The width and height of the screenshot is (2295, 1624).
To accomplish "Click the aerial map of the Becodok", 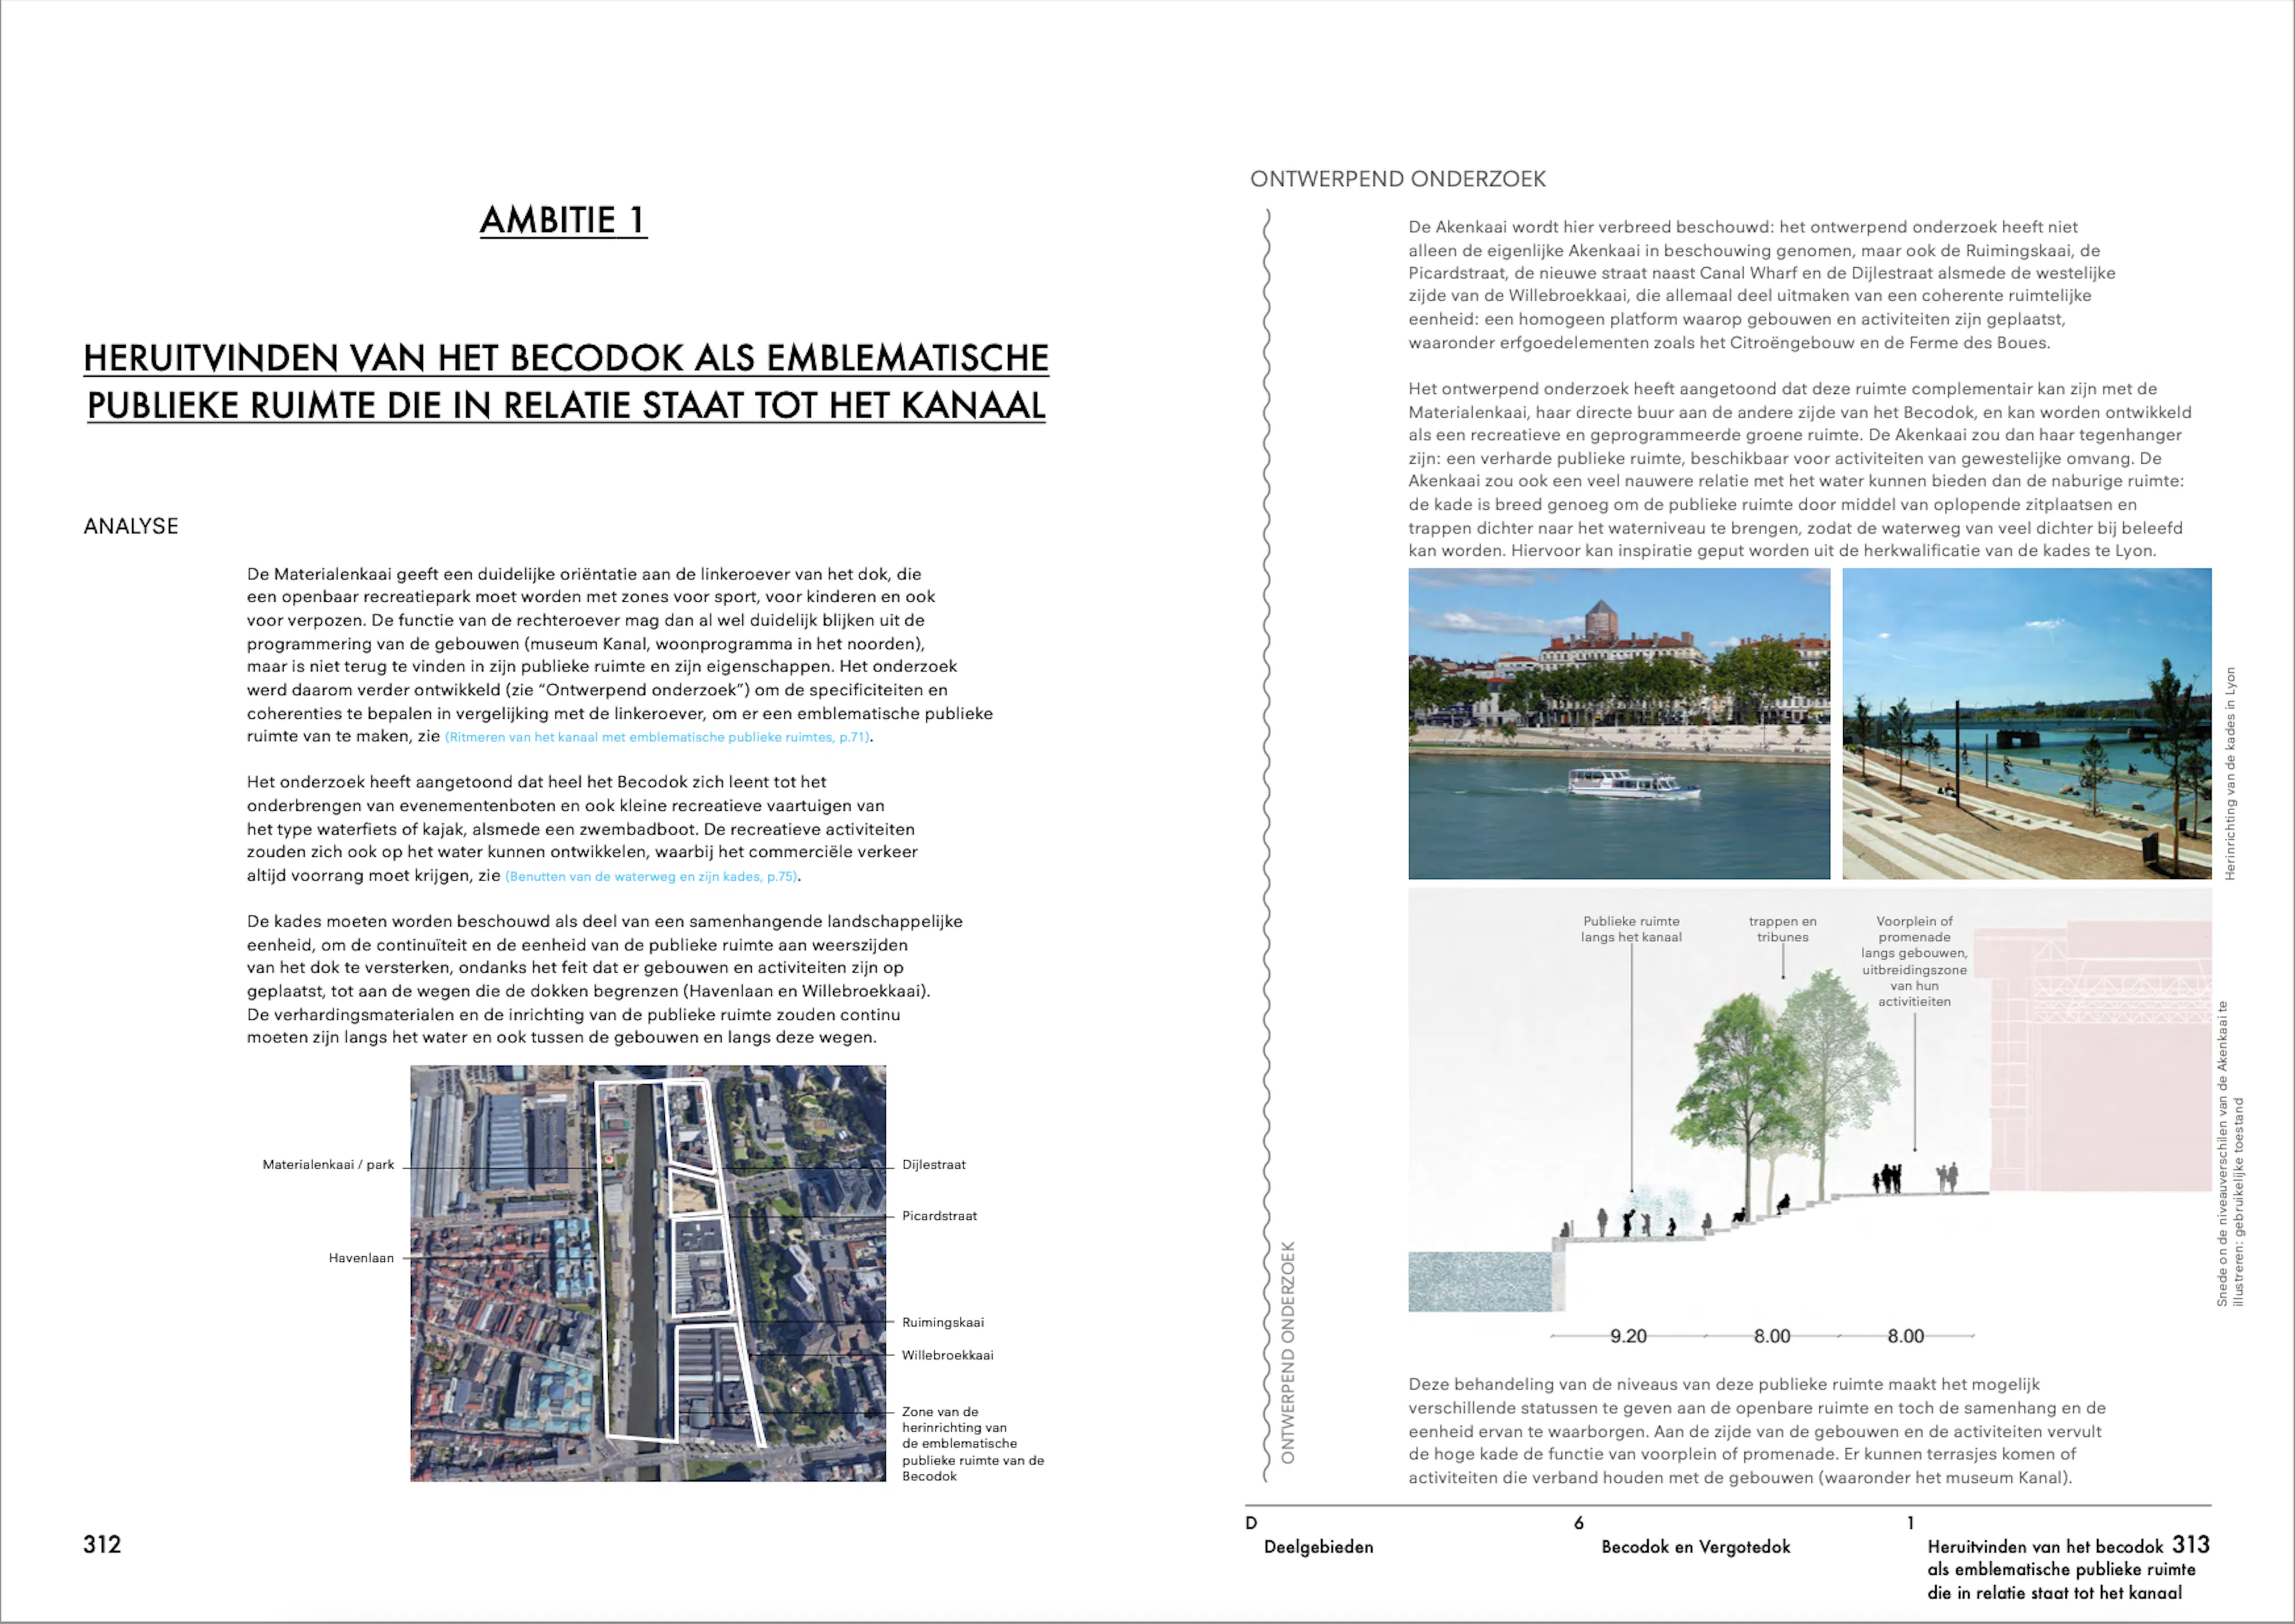I will click(648, 1272).
